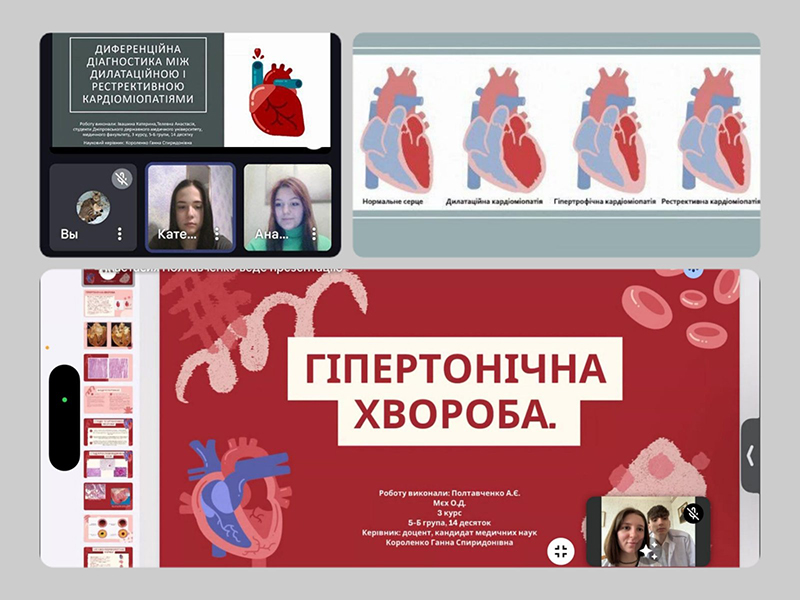Select Ана… participant video tile
Screen dimensions: 800x600
(x=287, y=205)
